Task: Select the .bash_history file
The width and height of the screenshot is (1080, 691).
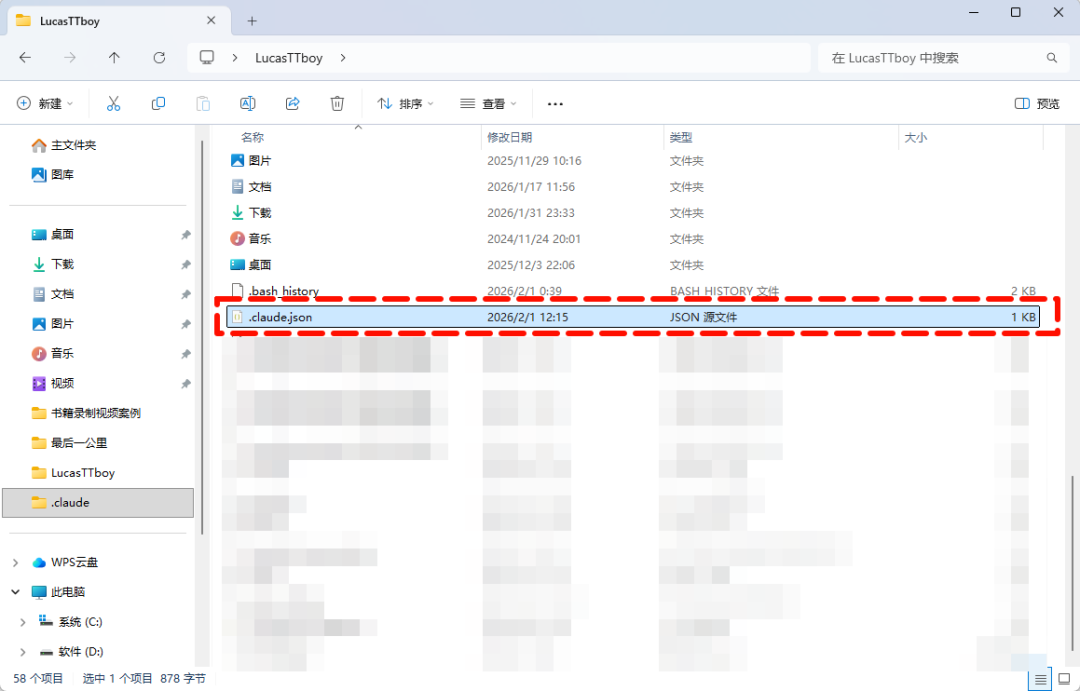Action: 632,291
